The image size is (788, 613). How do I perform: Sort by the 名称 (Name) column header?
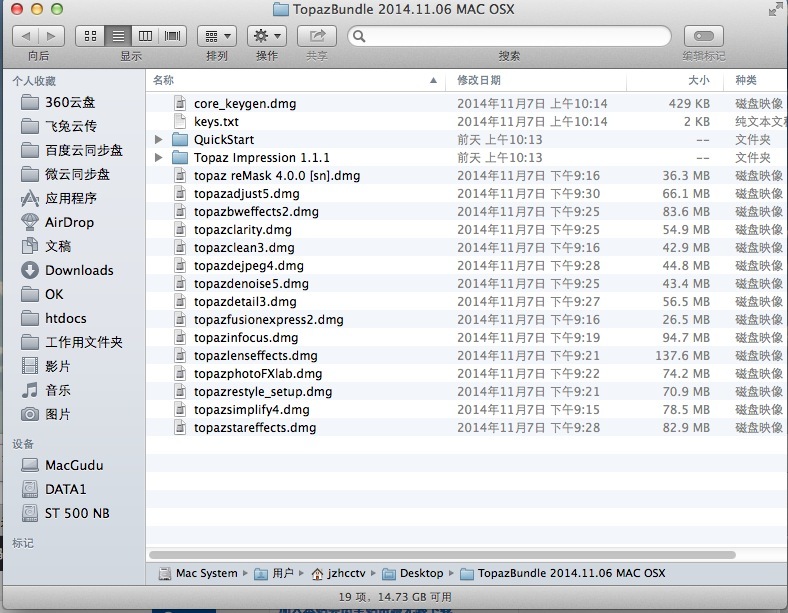296,80
